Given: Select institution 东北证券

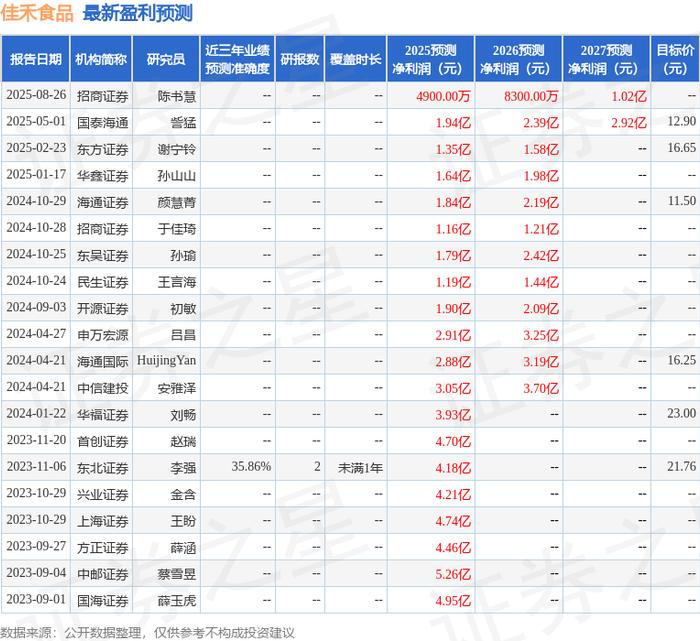Looking at the screenshot, I should (x=103, y=468).
